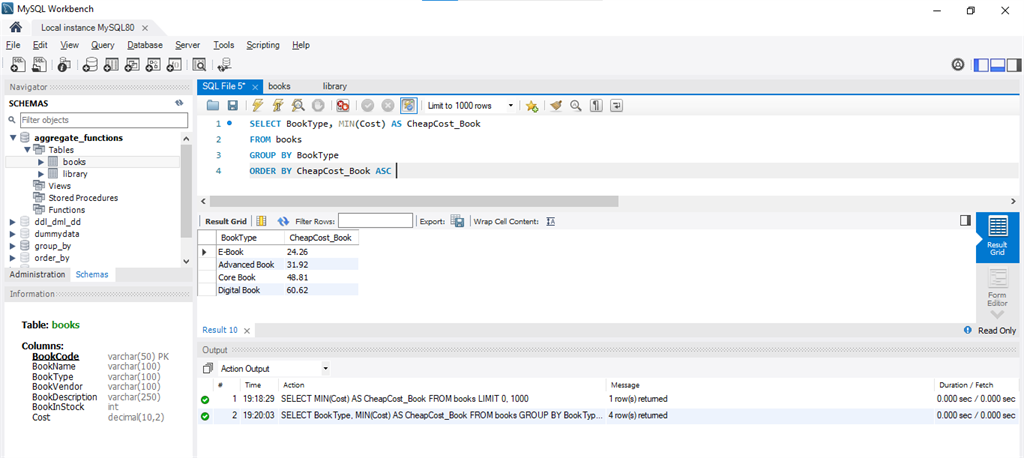Switch to the library editor tab
Image resolution: width=1024 pixels, height=458 pixels.
click(x=334, y=86)
